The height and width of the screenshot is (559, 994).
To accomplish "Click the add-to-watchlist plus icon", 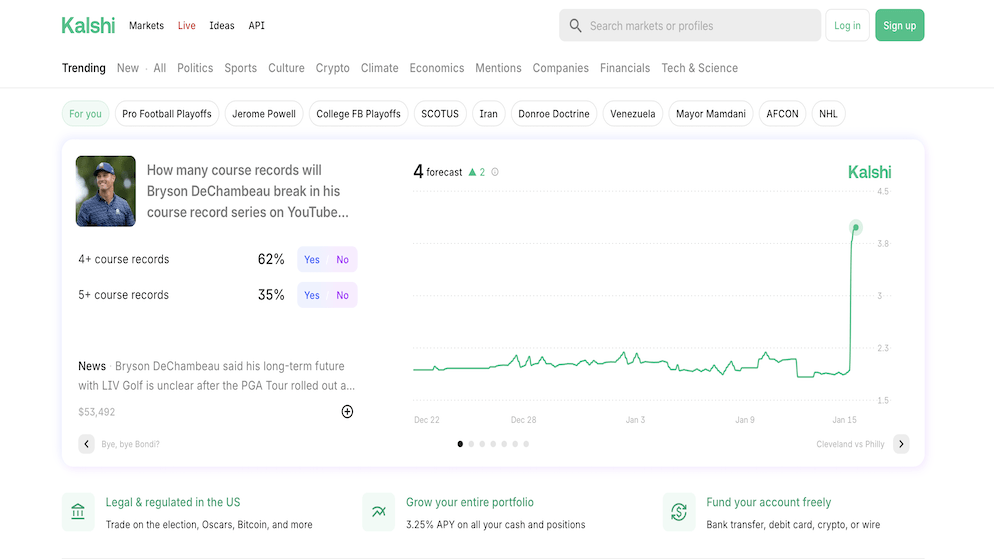I will click(x=347, y=412).
